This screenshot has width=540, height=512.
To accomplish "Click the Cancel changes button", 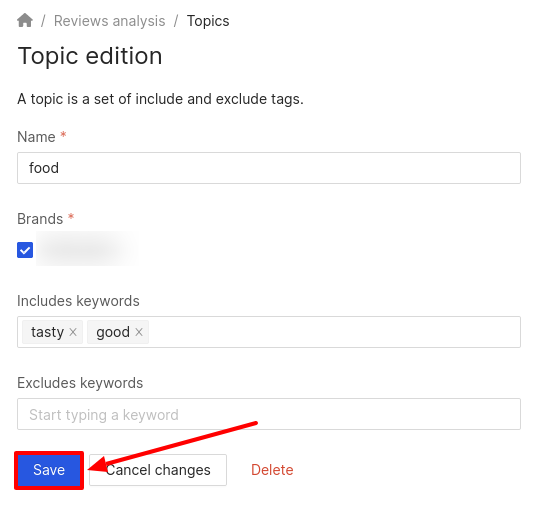I will (158, 470).
